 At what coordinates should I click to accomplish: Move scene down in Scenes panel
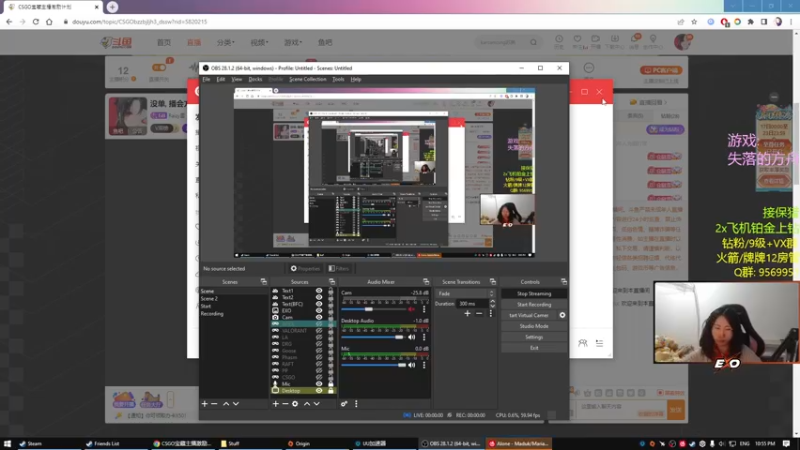[x=236, y=404]
